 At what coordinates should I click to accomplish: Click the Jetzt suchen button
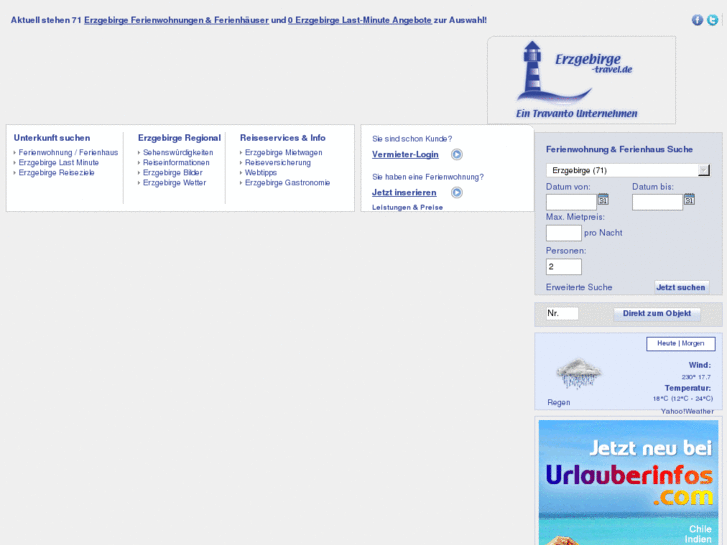[681, 287]
